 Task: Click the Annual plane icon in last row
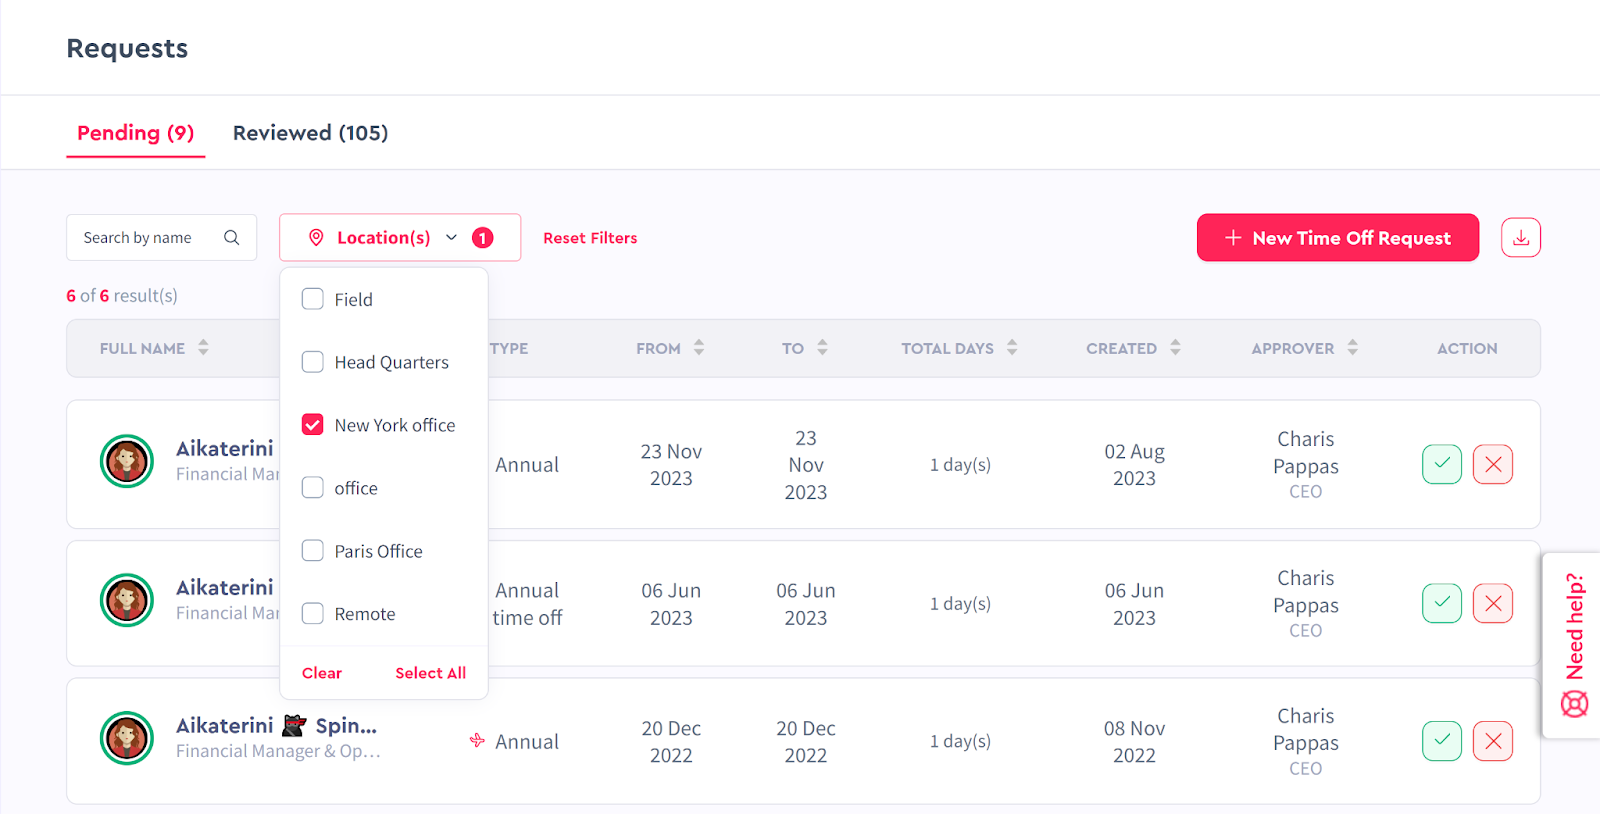(x=477, y=741)
